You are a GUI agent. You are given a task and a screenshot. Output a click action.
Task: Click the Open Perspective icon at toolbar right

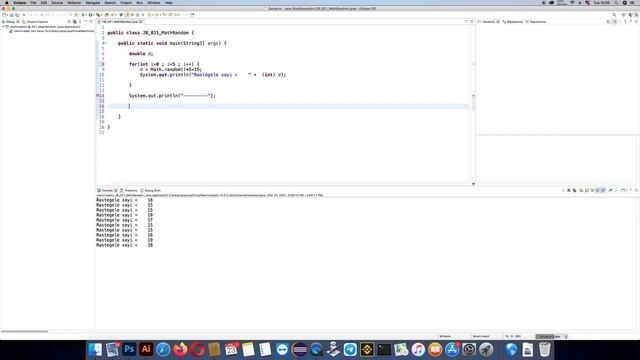[624, 15]
